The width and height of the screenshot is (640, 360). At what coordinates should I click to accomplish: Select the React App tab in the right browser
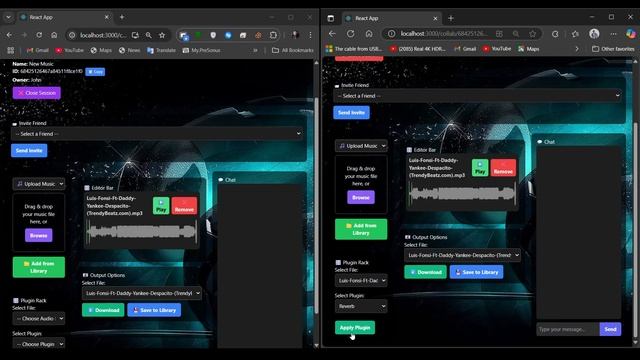392,18
